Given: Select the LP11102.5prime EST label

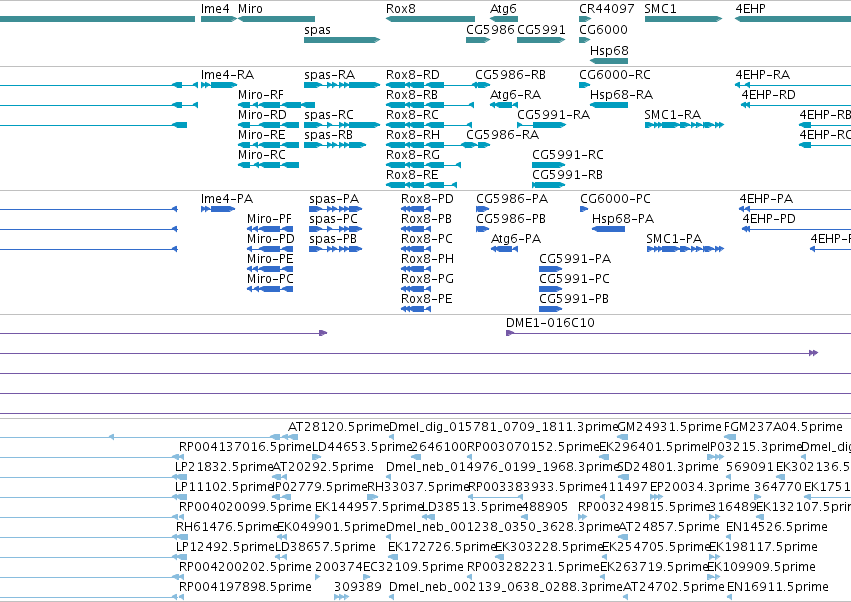Looking at the screenshot, I should (x=224, y=487).
